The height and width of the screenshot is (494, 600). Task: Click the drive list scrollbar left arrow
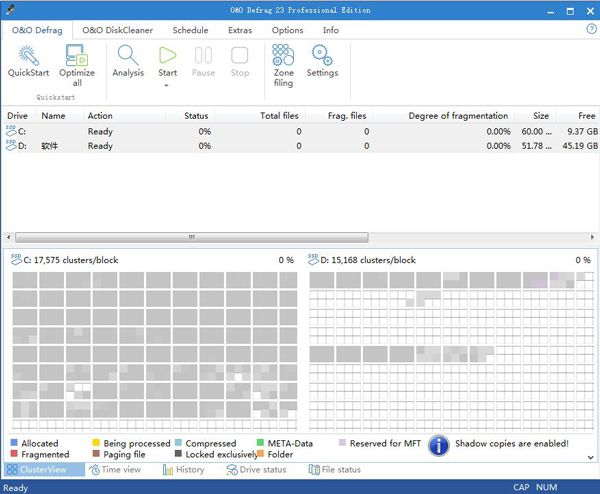coord(9,237)
